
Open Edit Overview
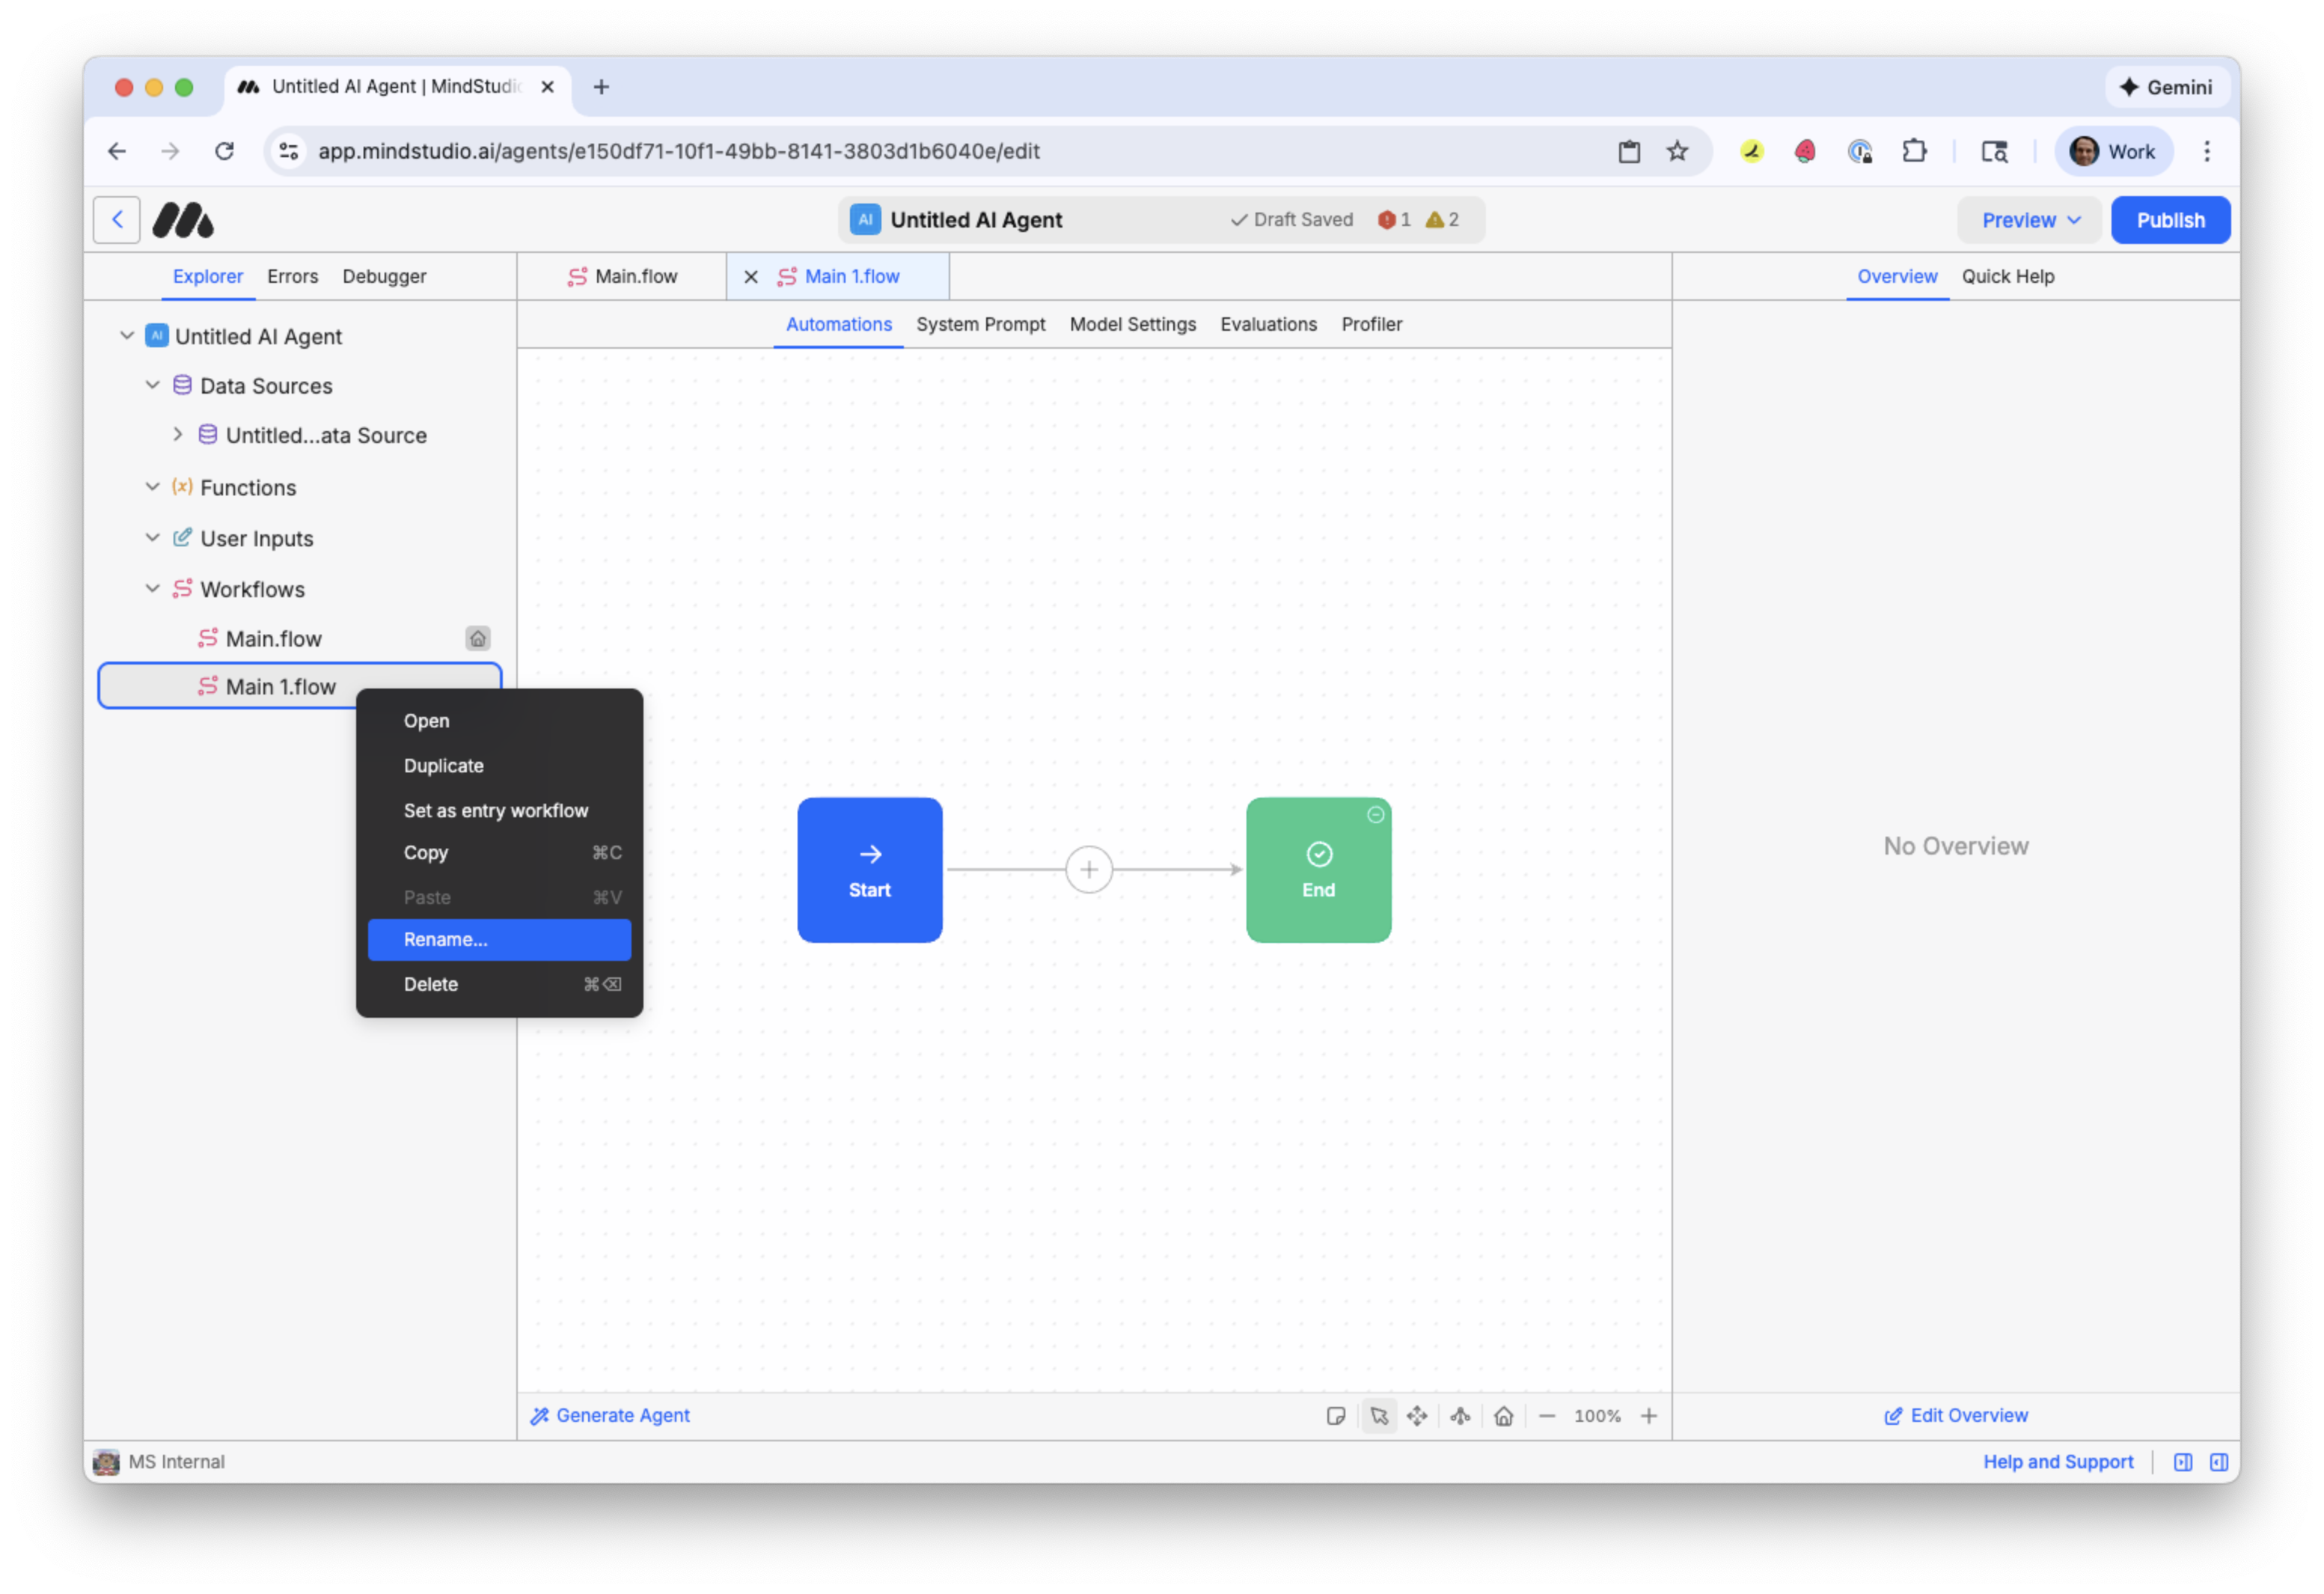[x=1956, y=1415]
